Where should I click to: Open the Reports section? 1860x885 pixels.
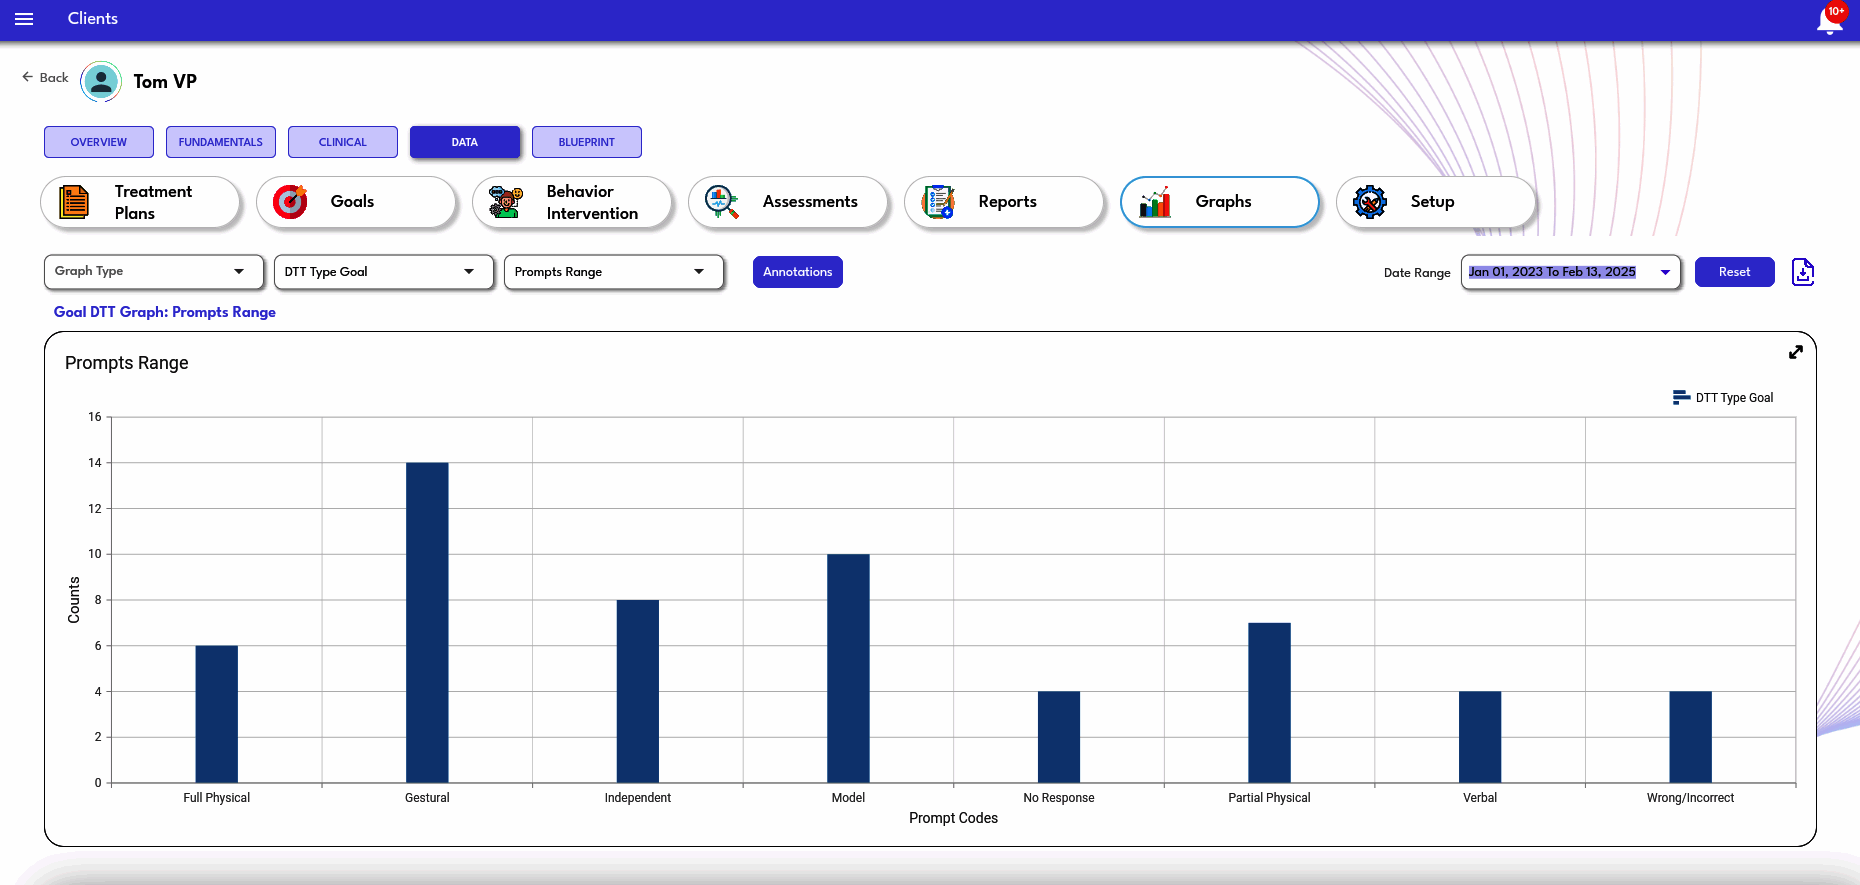pos(1005,202)
